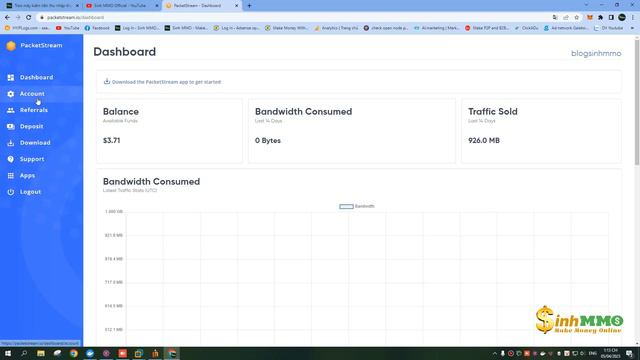Click the sidebar Download arrow icon
The height and width of the screenshot is (360, 640).
(11, 143)
